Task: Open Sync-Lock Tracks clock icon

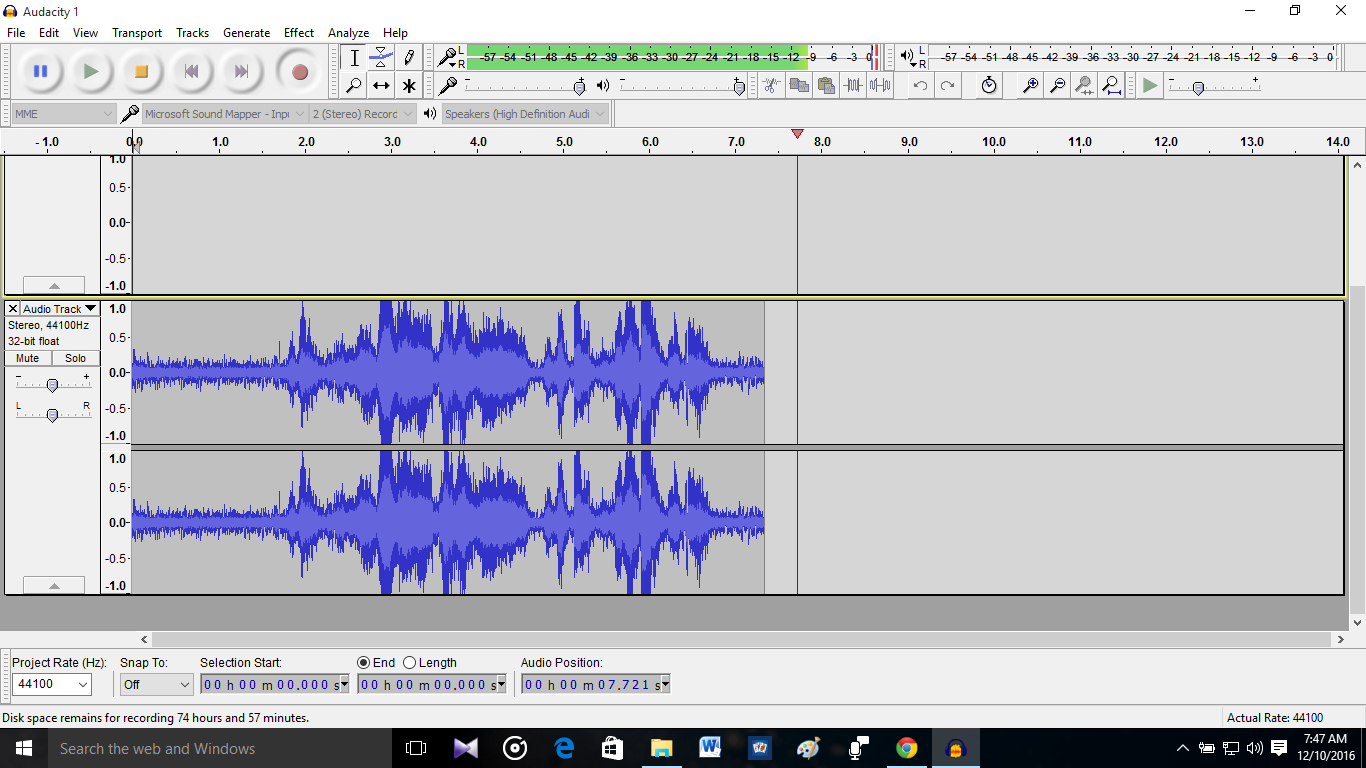Action: [x=989, y=85]
